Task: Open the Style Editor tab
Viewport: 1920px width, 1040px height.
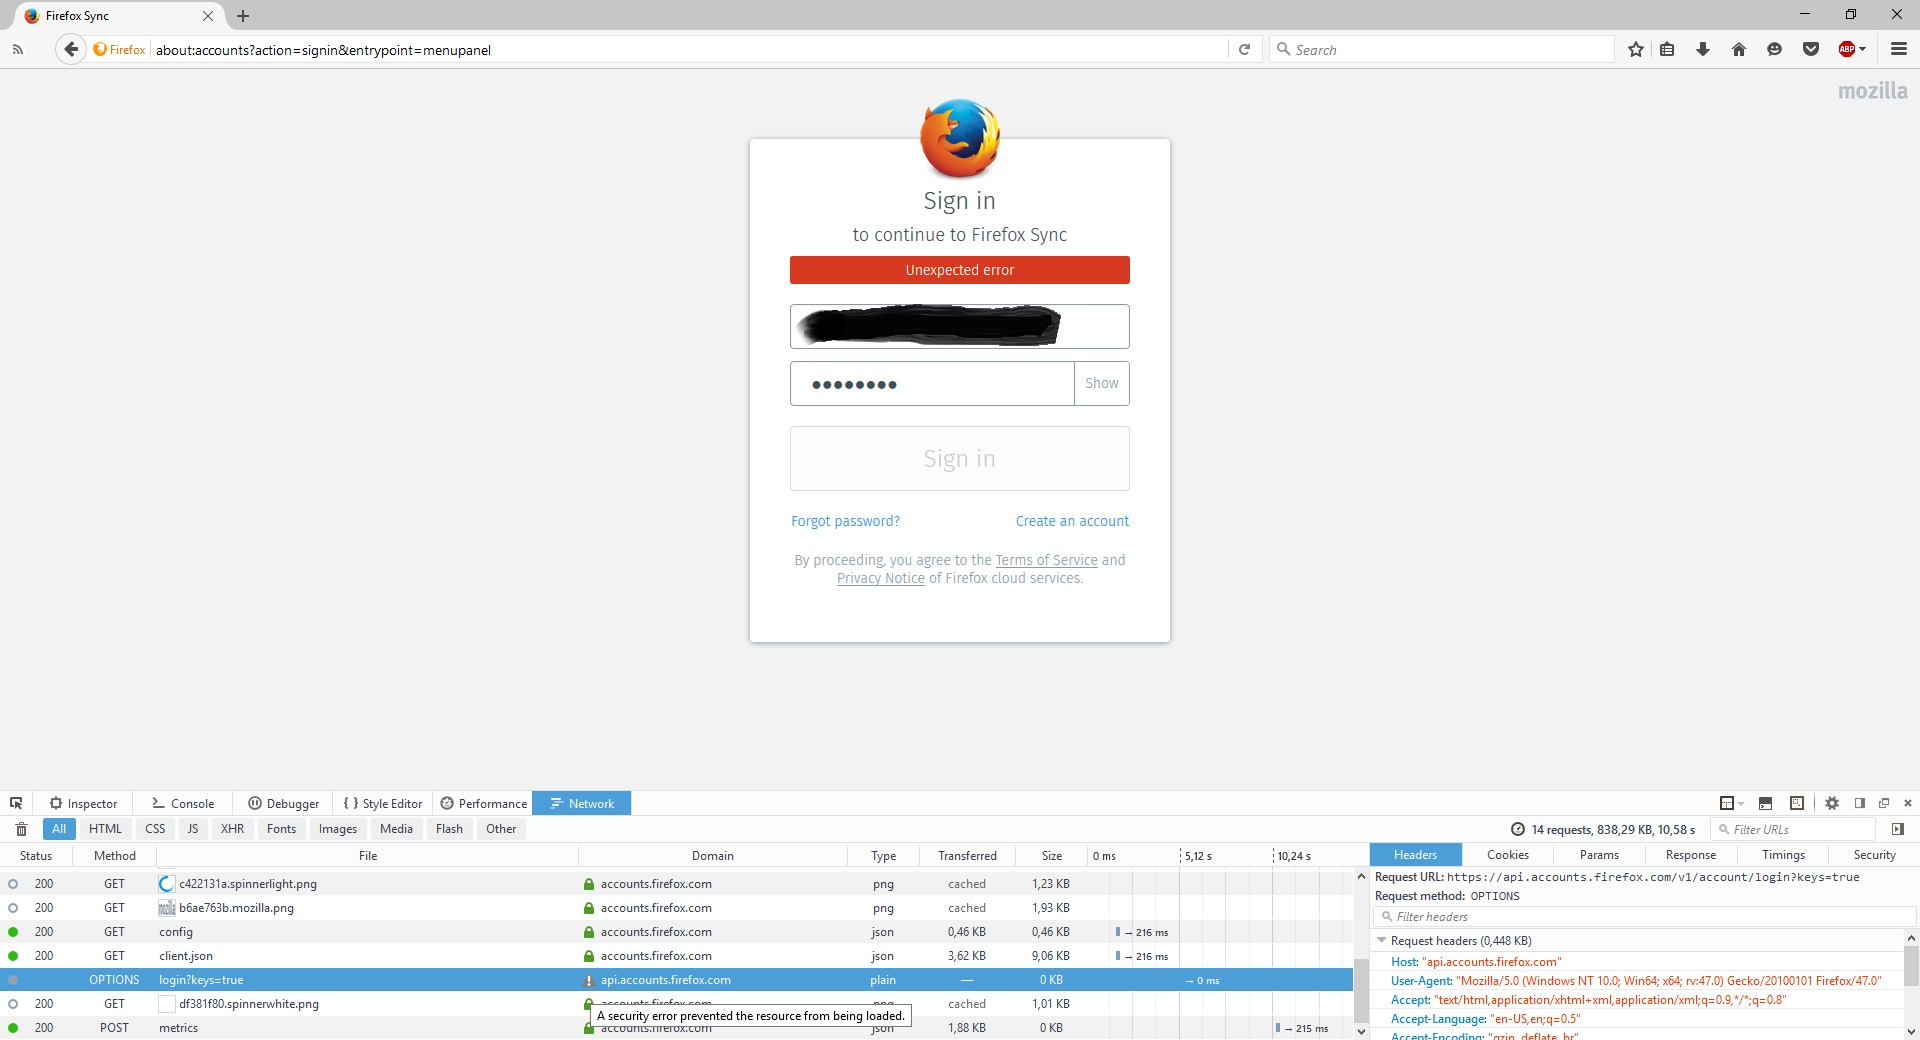Action: [x=383, y=803]
